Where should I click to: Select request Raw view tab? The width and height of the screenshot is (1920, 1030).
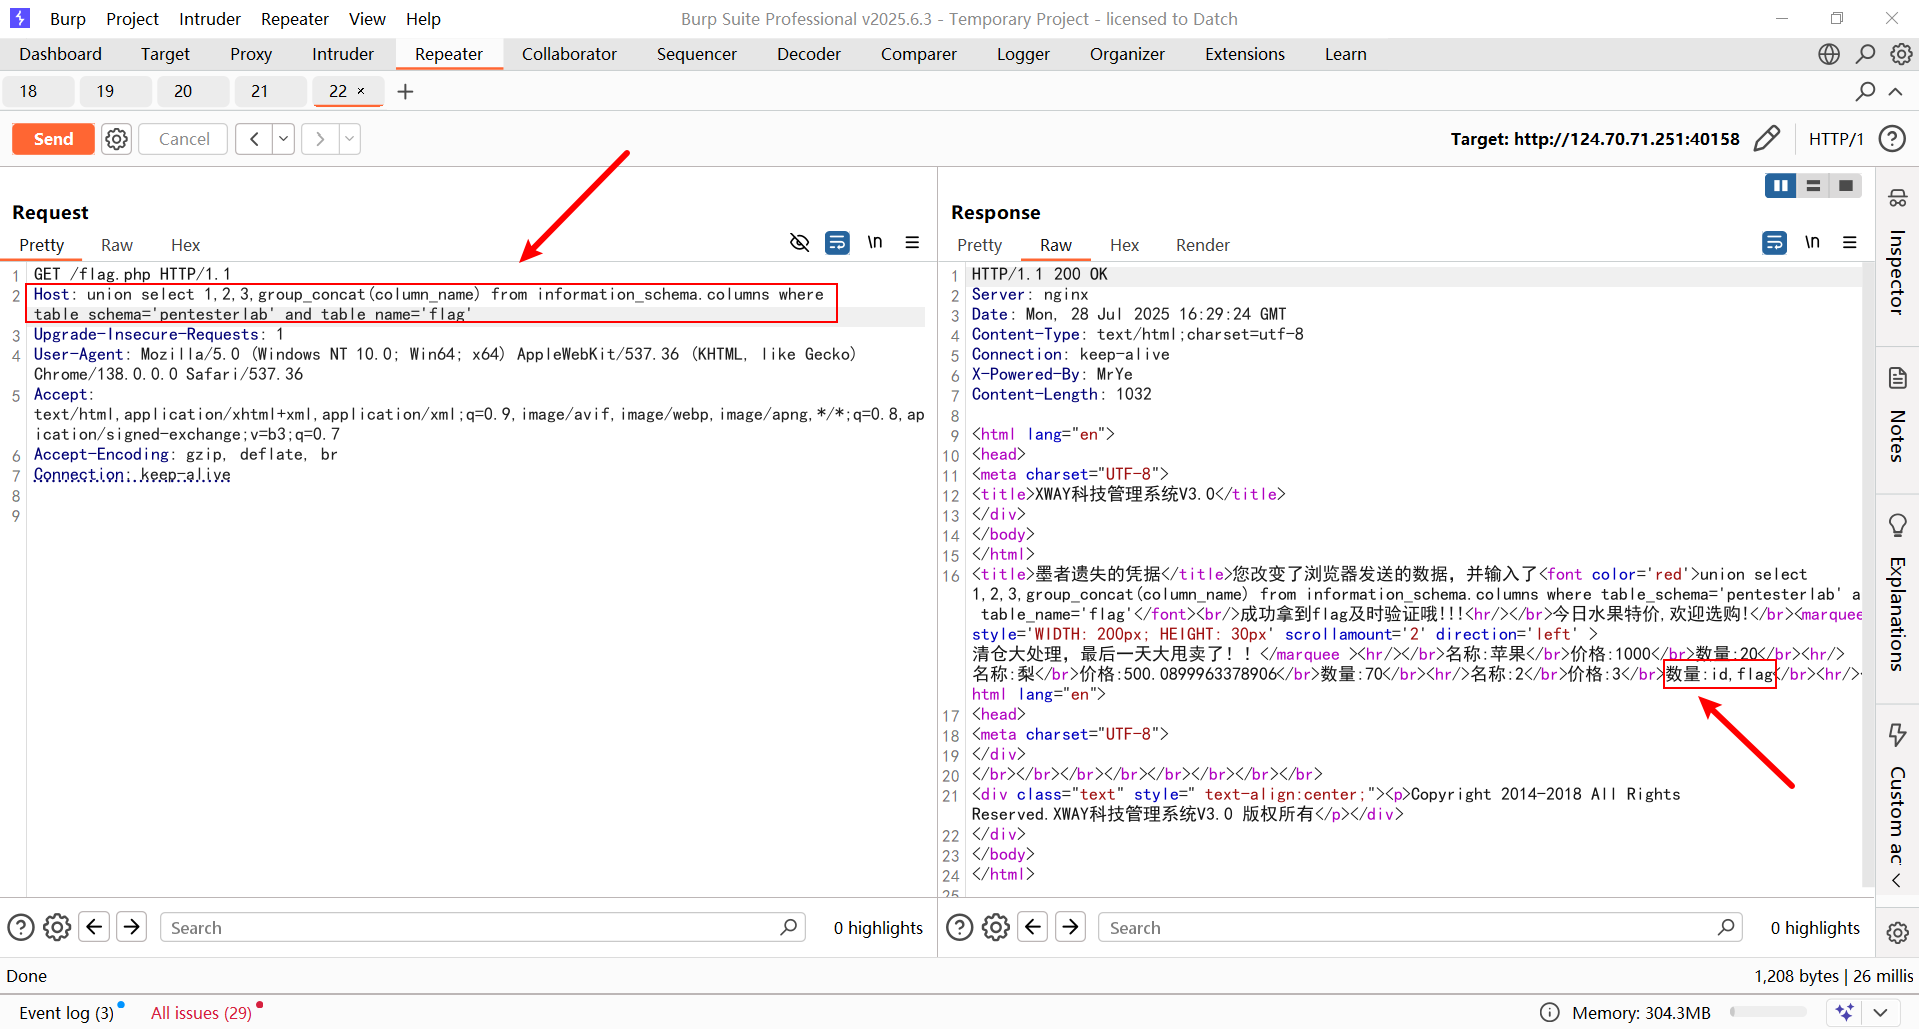(116, 245)
